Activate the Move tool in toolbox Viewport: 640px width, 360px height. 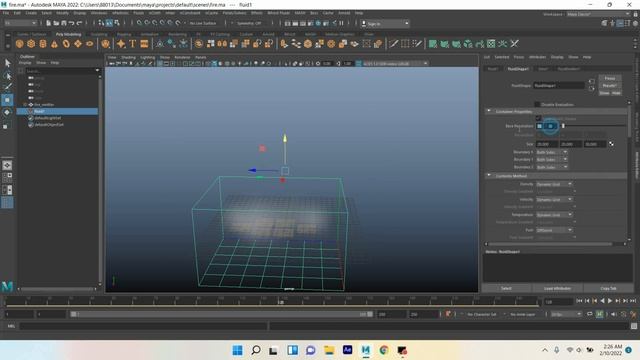pos(7,100)
